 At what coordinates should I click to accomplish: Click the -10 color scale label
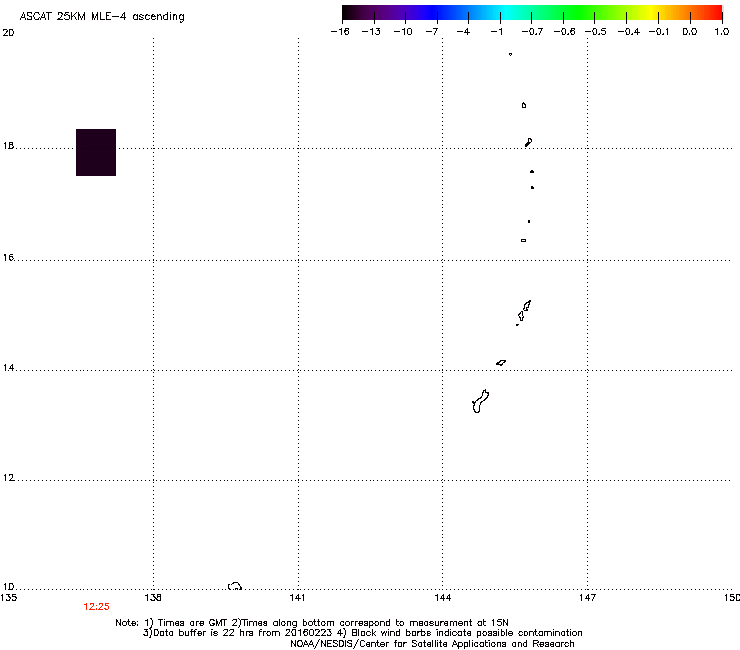tap(403, 32)
